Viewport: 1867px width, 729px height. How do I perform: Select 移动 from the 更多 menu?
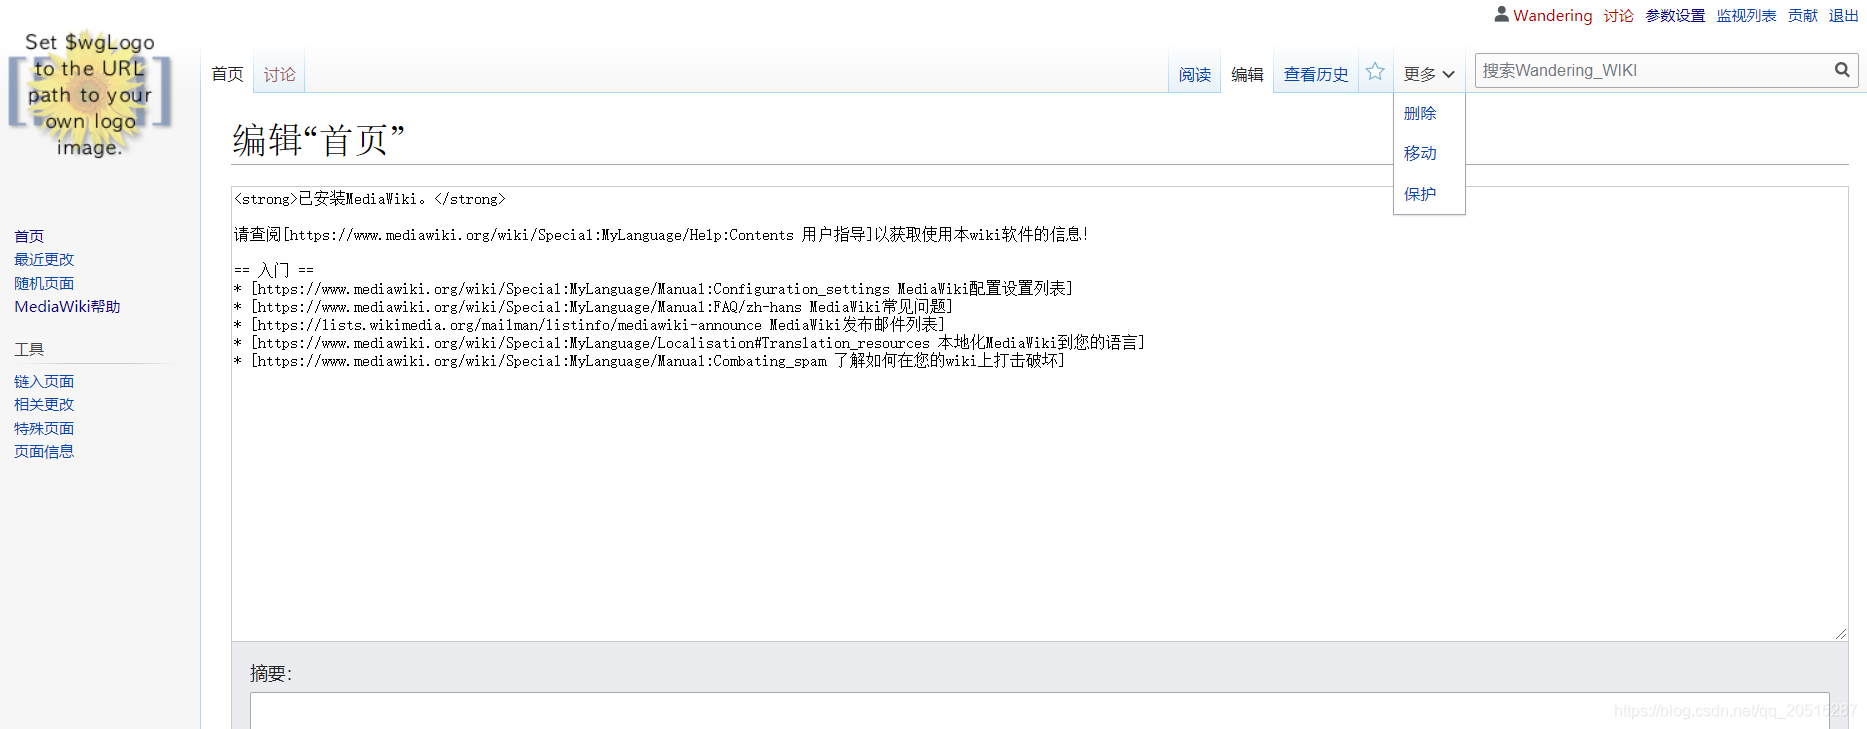1420,153
